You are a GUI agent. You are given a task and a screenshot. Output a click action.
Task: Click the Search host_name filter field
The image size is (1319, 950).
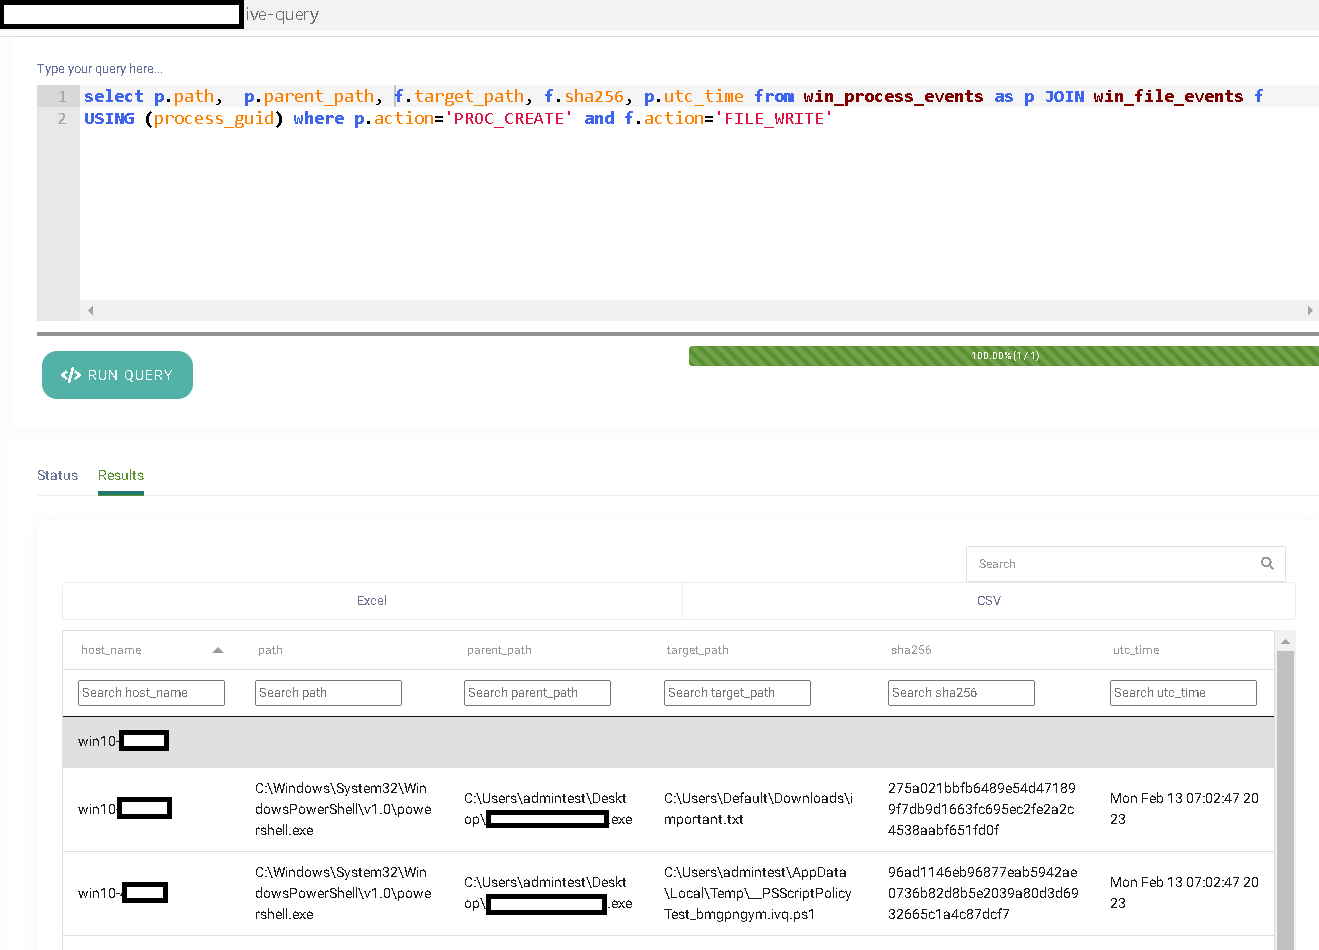click(151, 693)
